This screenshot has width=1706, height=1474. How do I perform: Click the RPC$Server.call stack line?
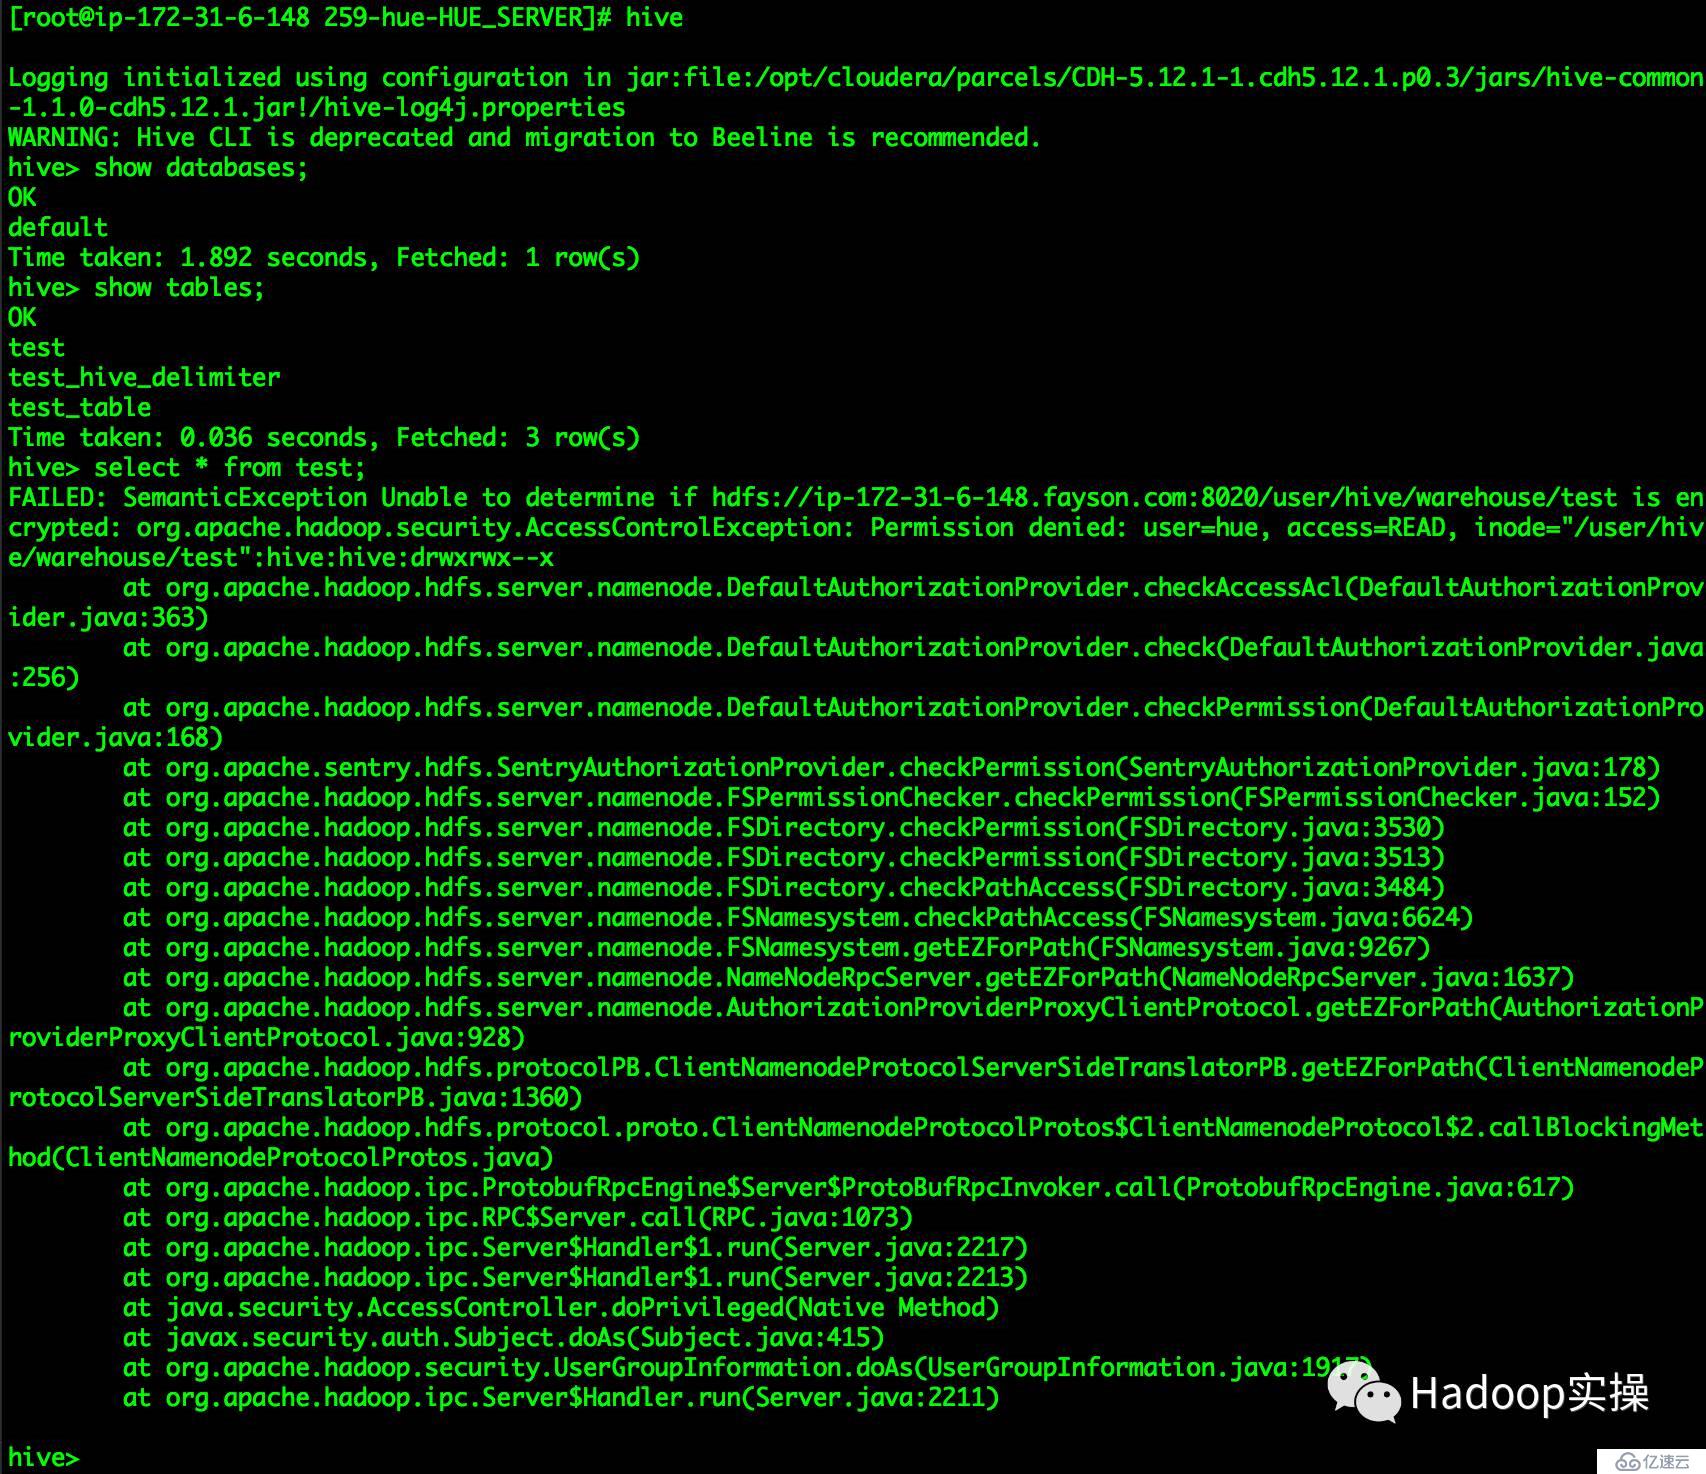click(x=517, y=1218)
